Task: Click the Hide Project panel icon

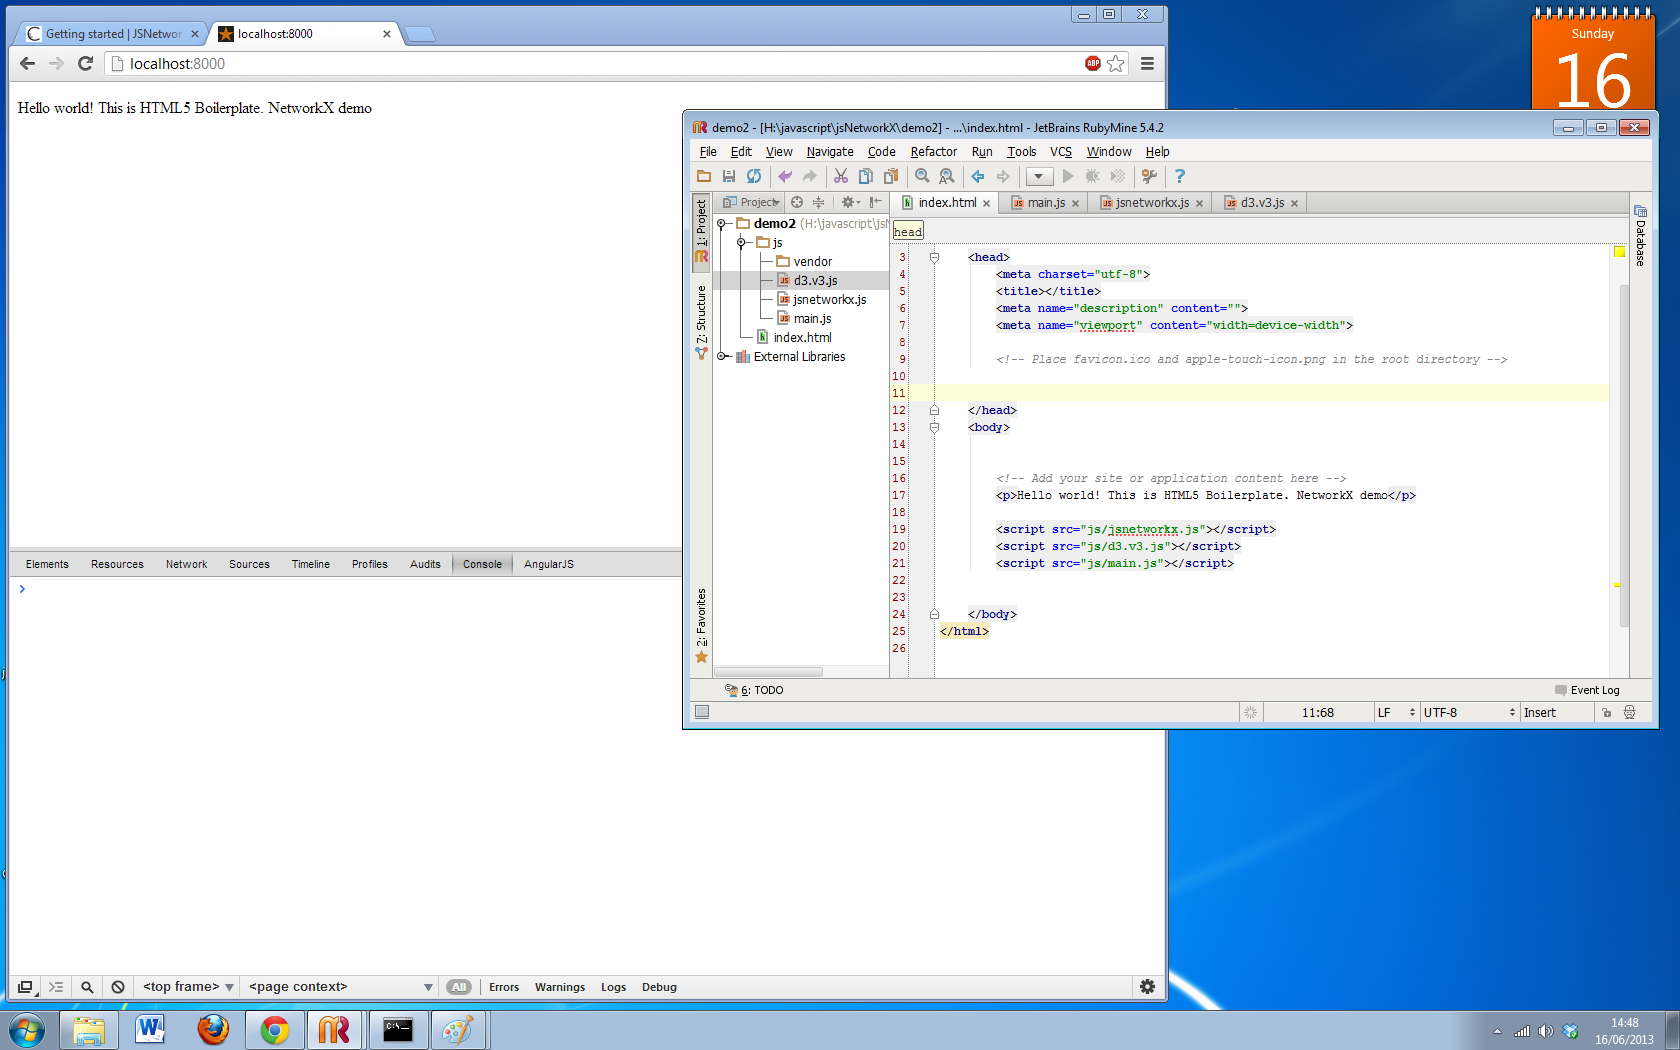Action: (x=876, y=202)
